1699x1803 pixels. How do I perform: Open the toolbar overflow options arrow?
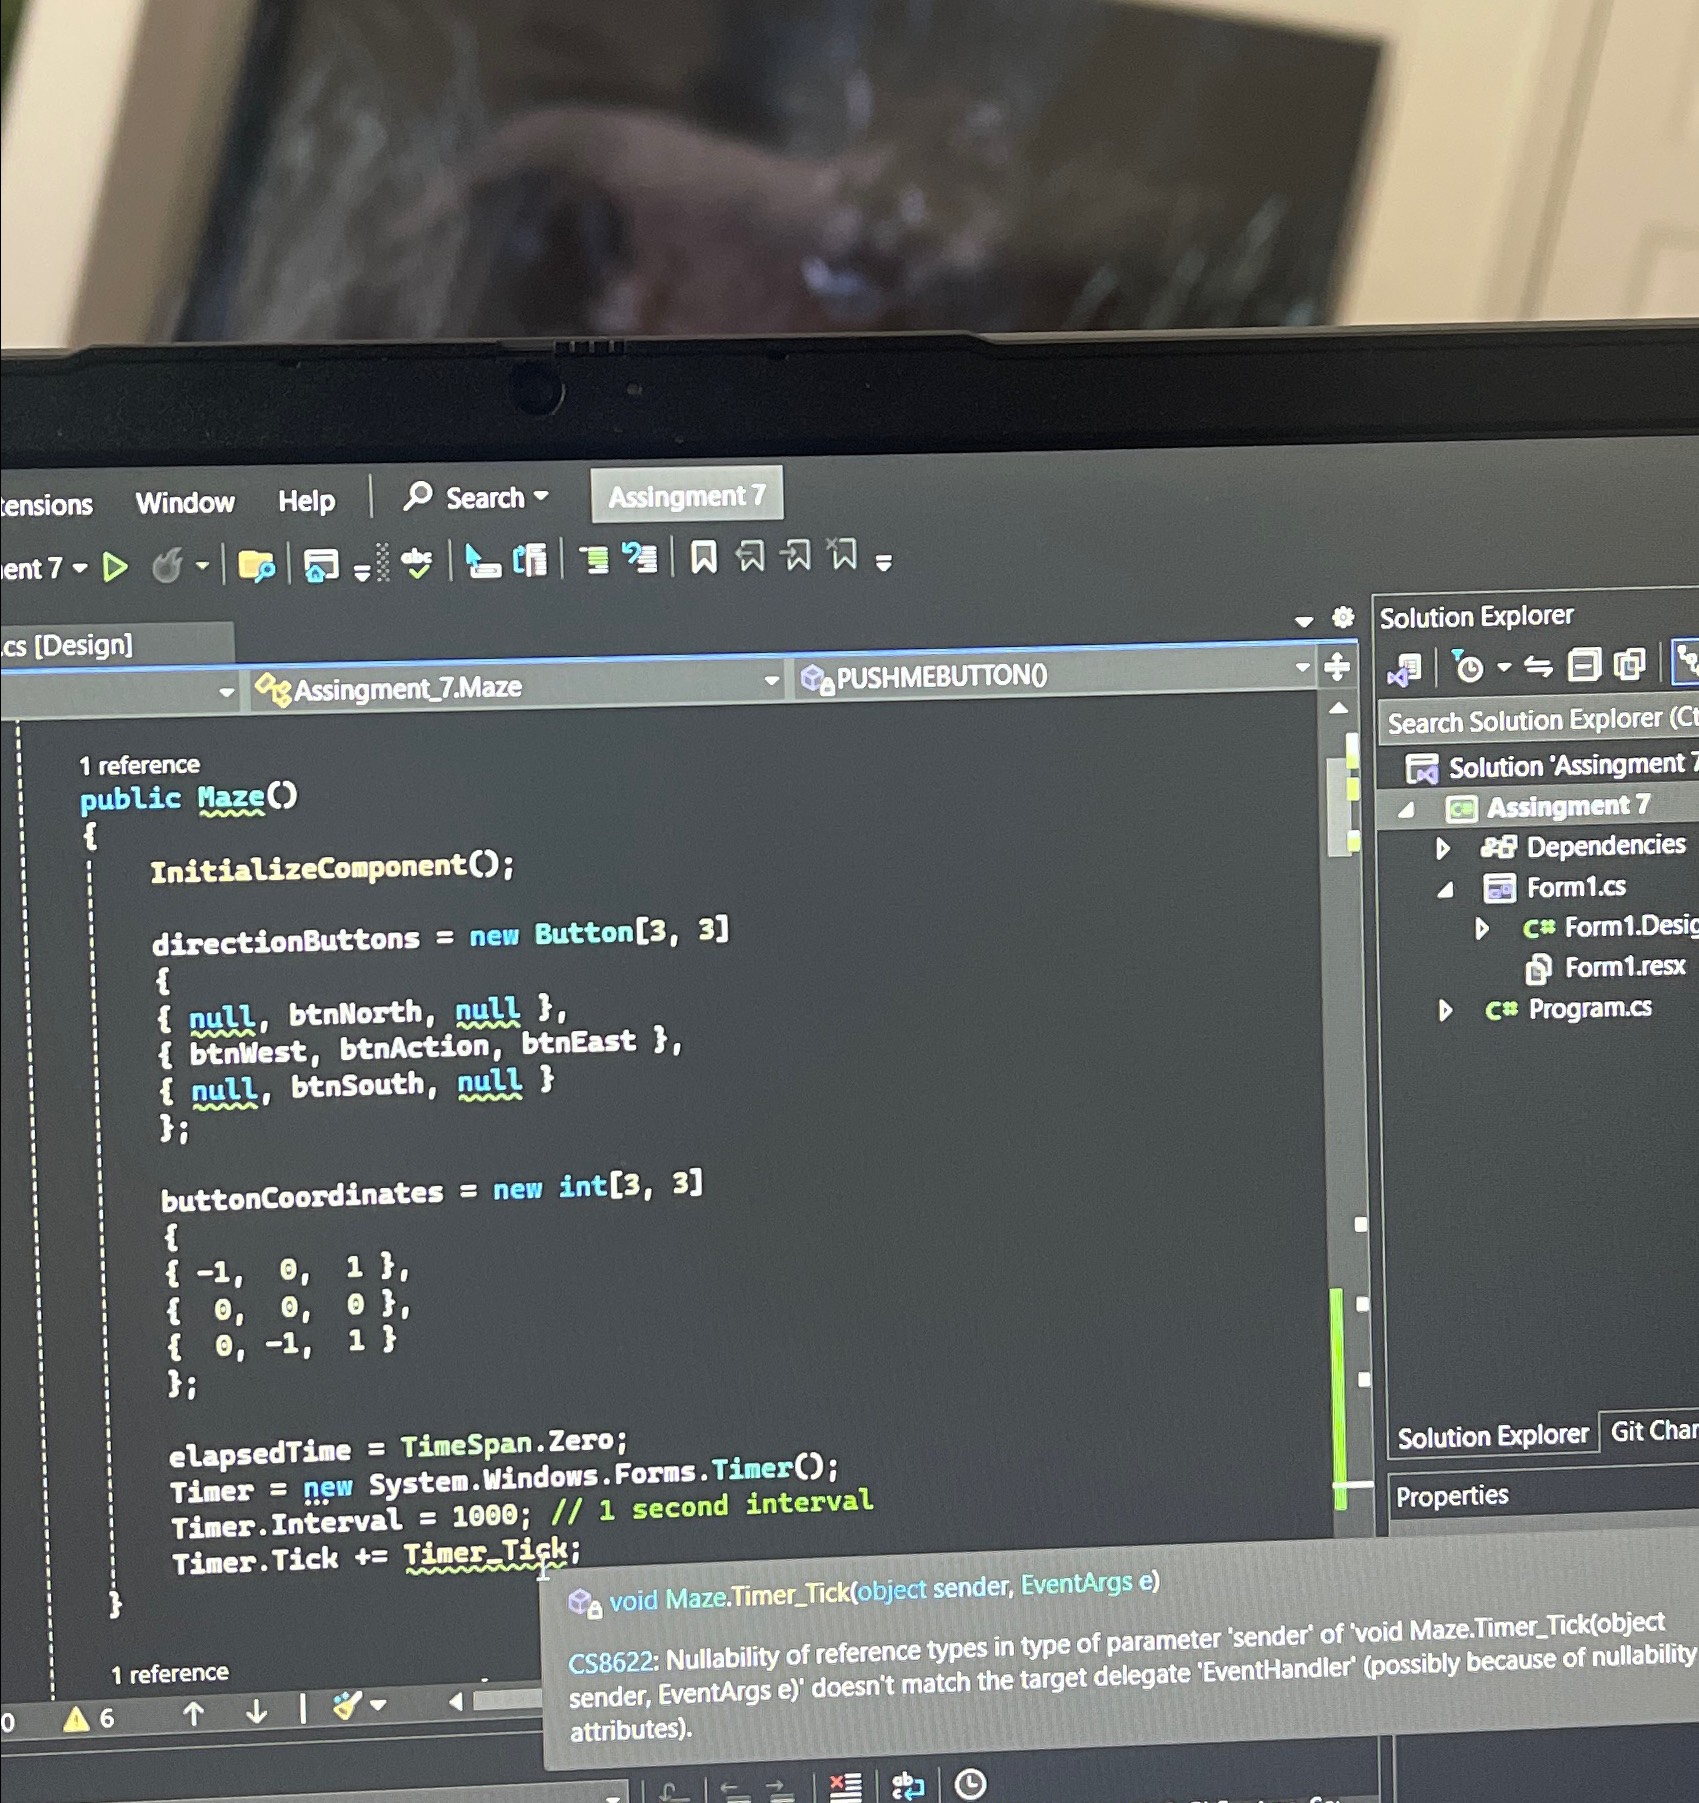pyautogui.click(x=883, y=564)
